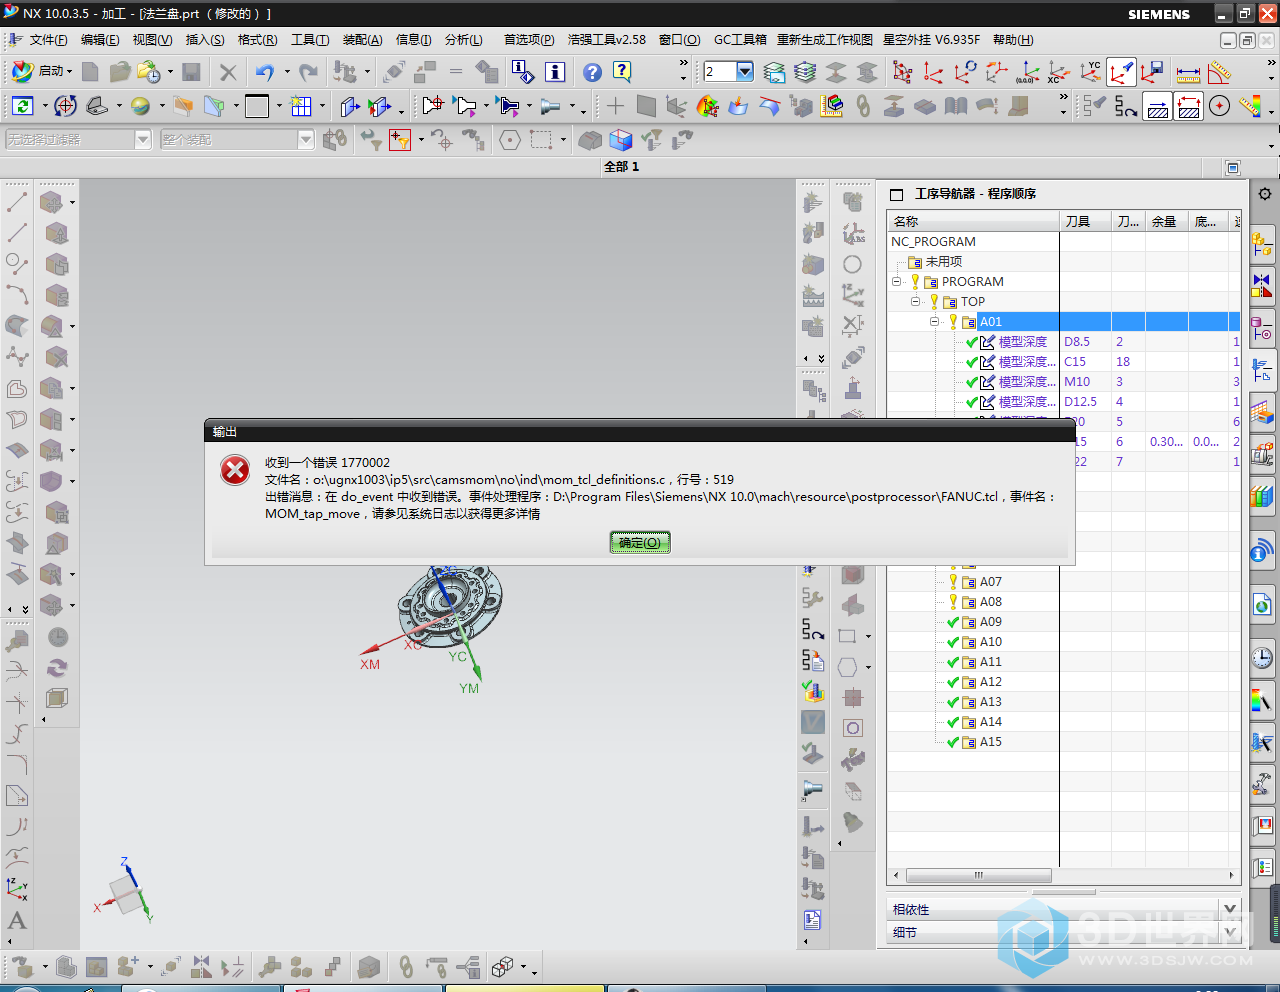Open the work layer number combo box

(728, 71)
